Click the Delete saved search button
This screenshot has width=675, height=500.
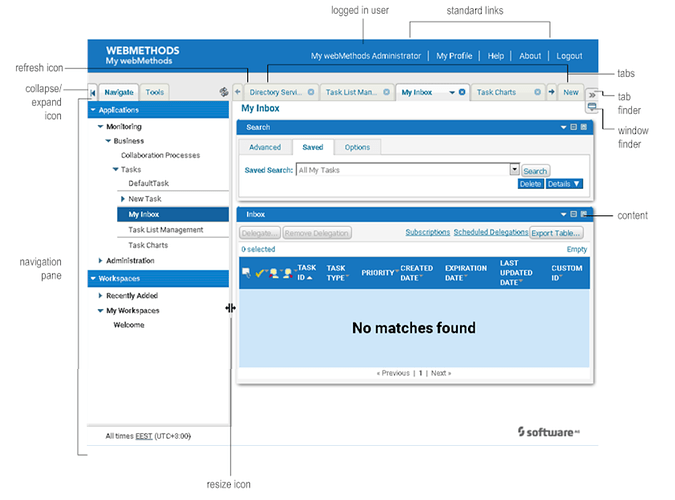pos(530,184)
